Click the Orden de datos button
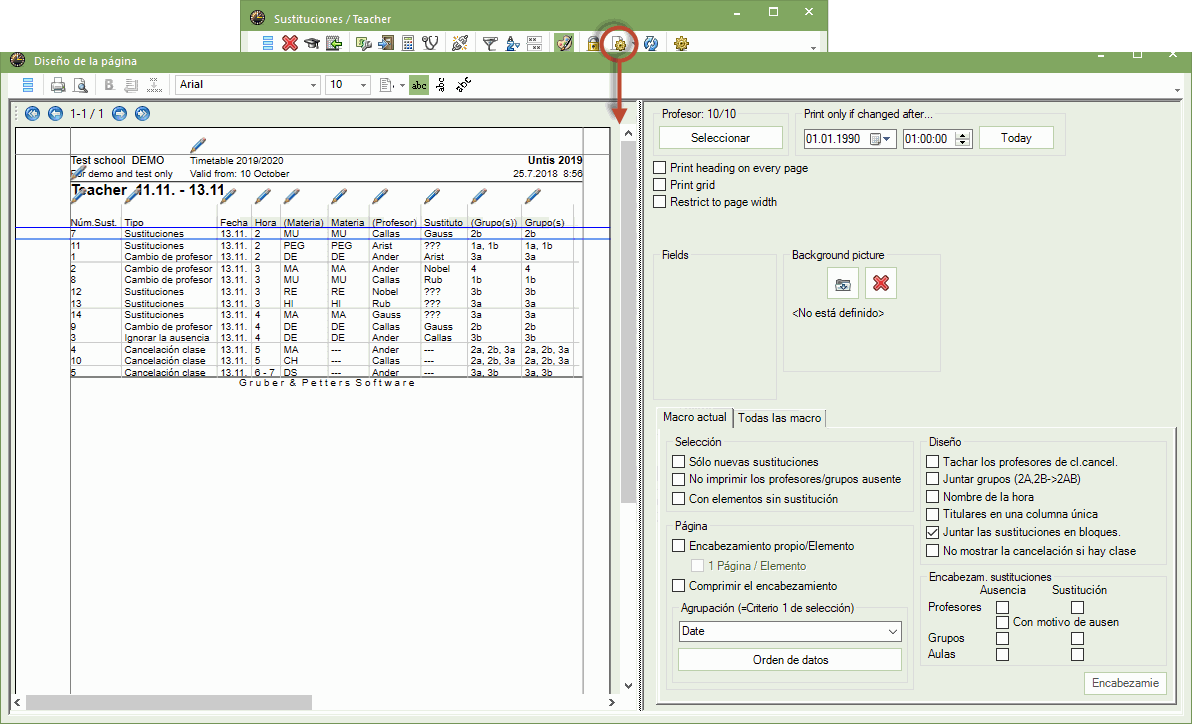Screen dimensions: 1192x724 point(790,659)
